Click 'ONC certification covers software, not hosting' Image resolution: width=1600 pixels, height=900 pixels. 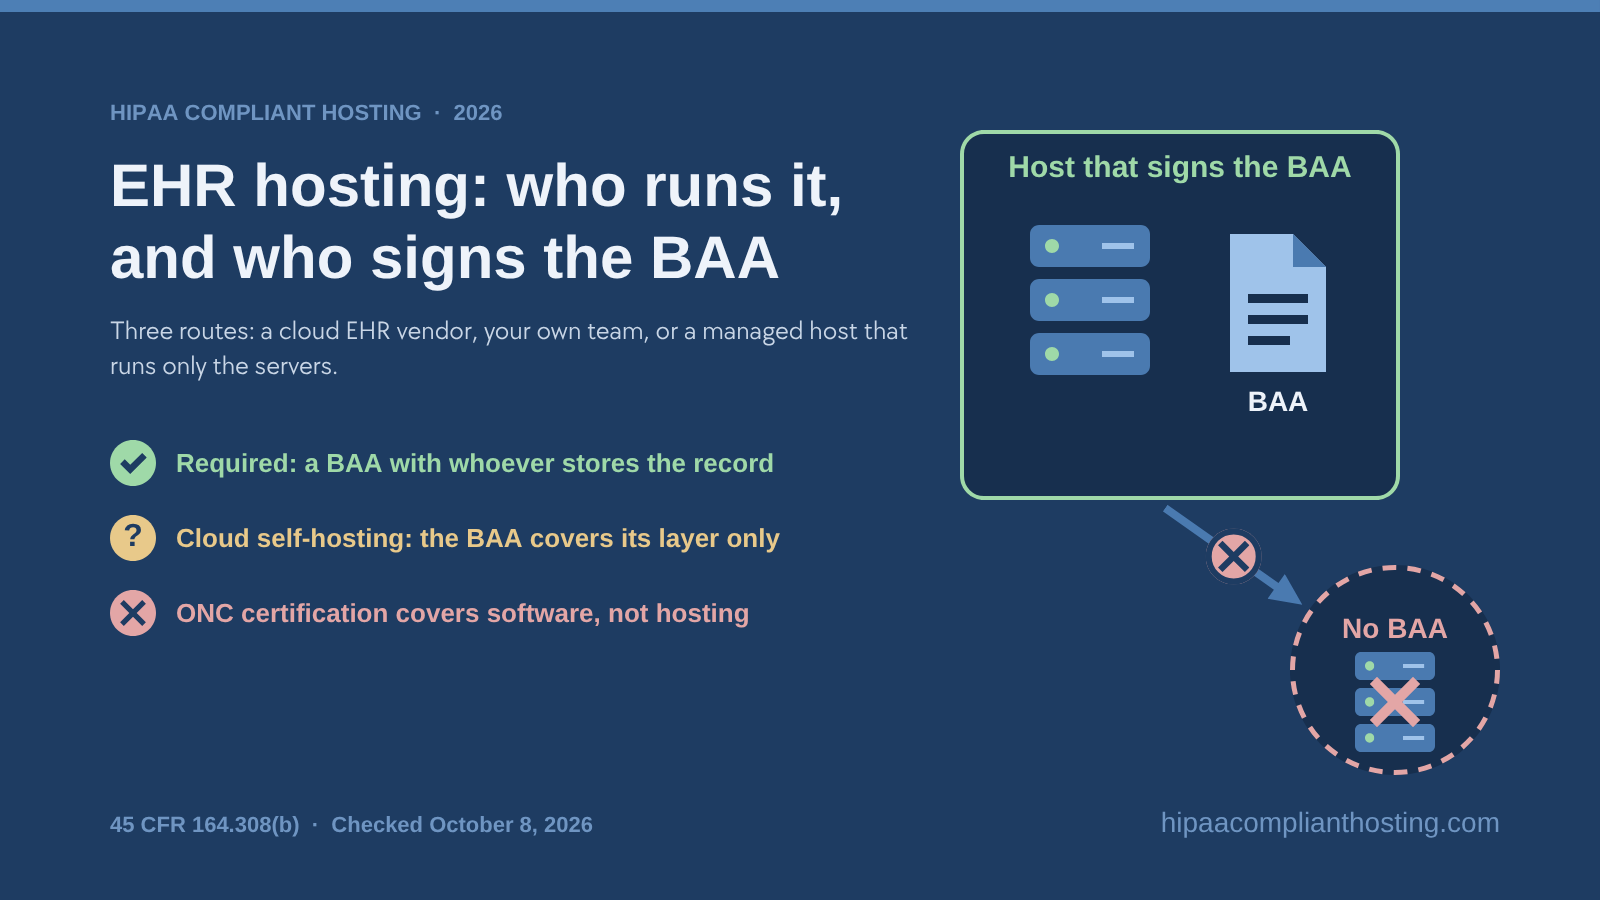coord(463,613)
